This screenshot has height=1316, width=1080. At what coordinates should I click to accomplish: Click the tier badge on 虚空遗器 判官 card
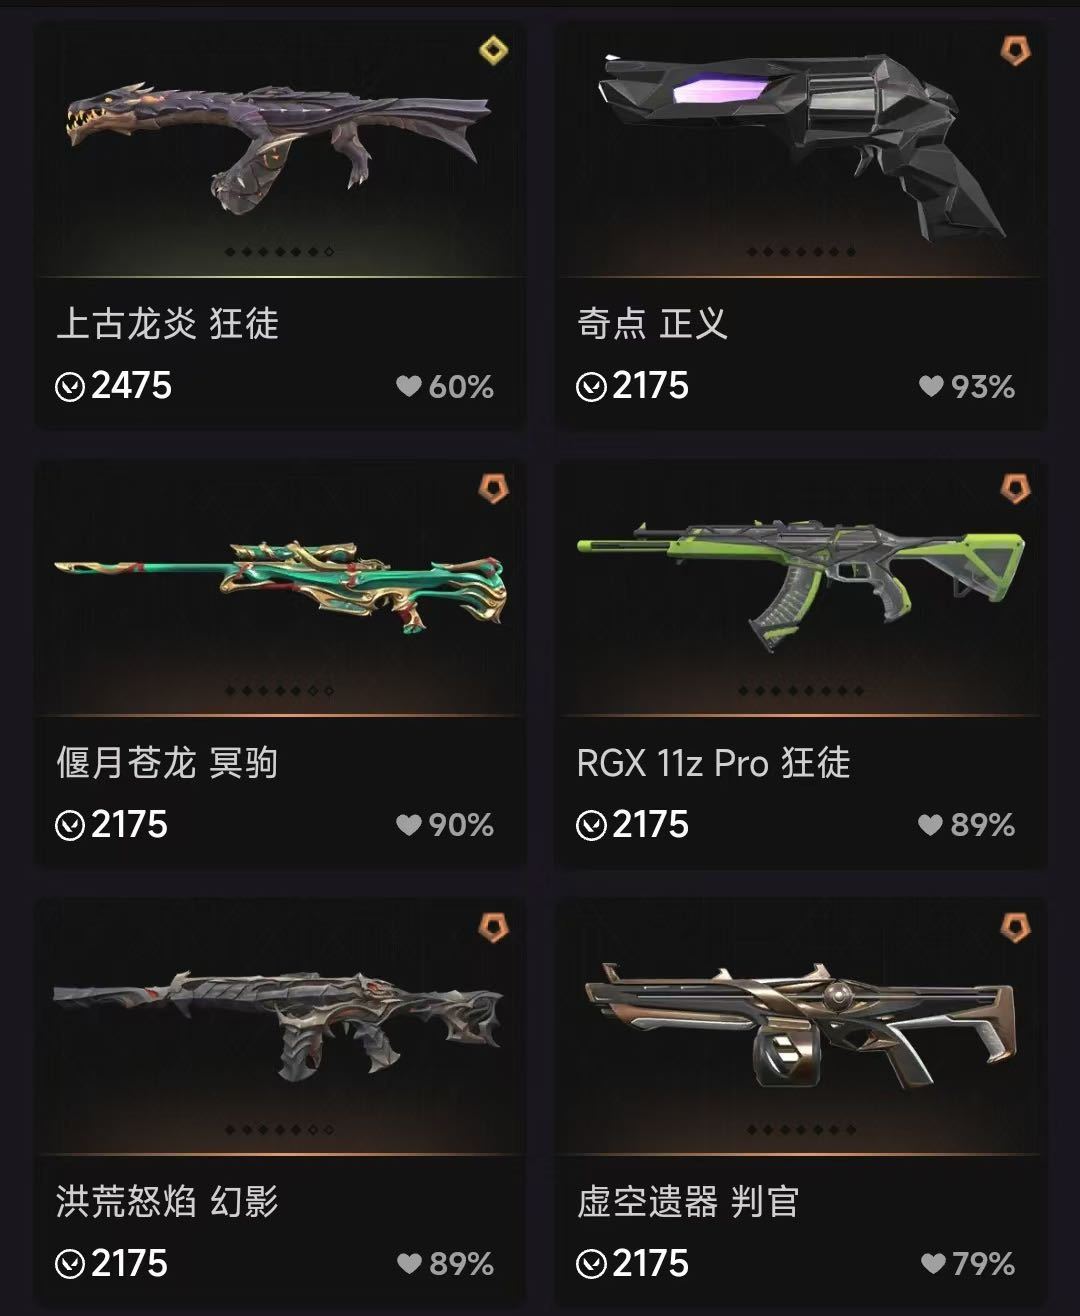coord(1016,927)
